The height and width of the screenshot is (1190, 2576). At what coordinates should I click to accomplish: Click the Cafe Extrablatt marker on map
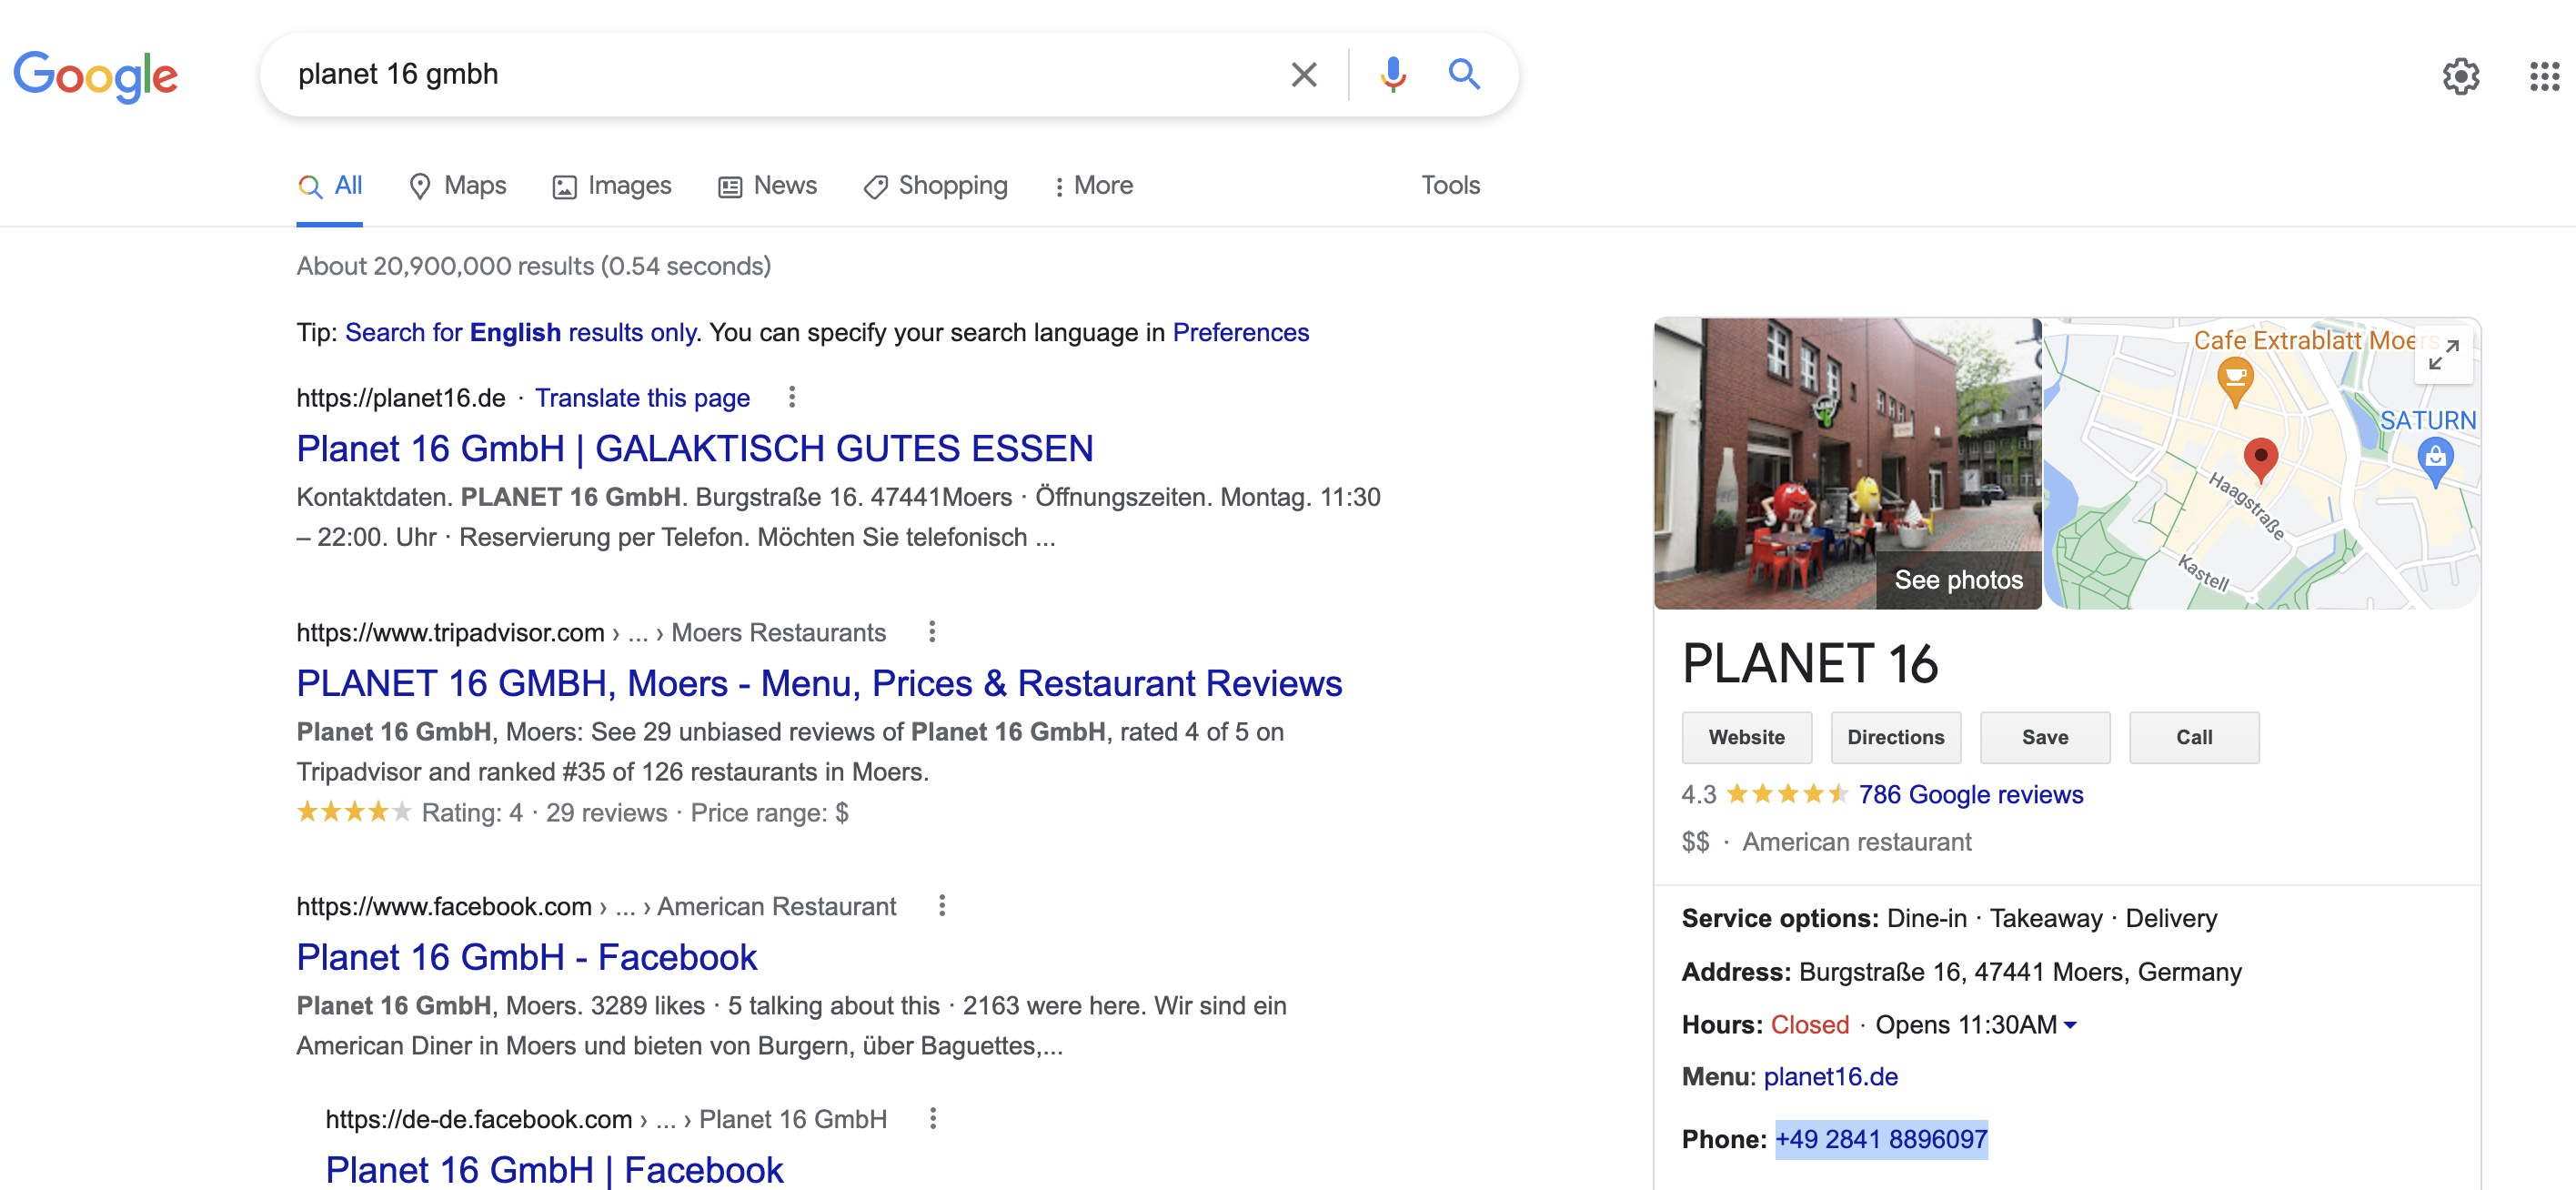coord(2235,382)
